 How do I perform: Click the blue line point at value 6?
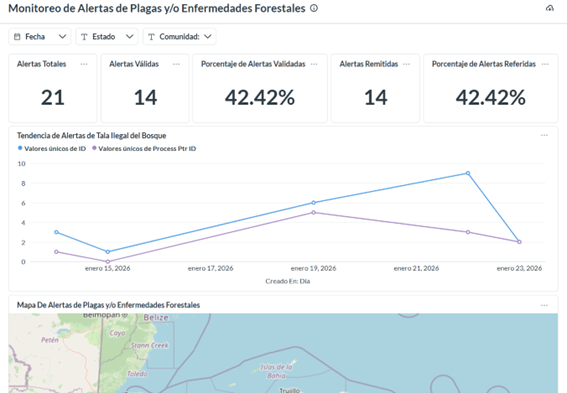[x=314, y=203]
